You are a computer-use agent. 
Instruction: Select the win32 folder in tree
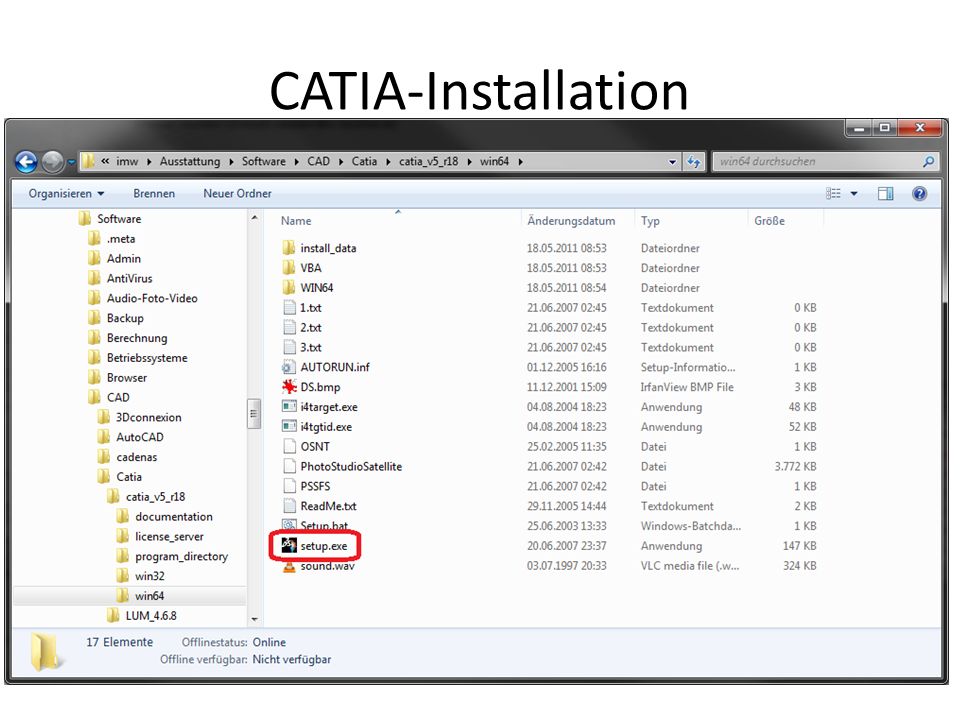(x=149, y=576)
